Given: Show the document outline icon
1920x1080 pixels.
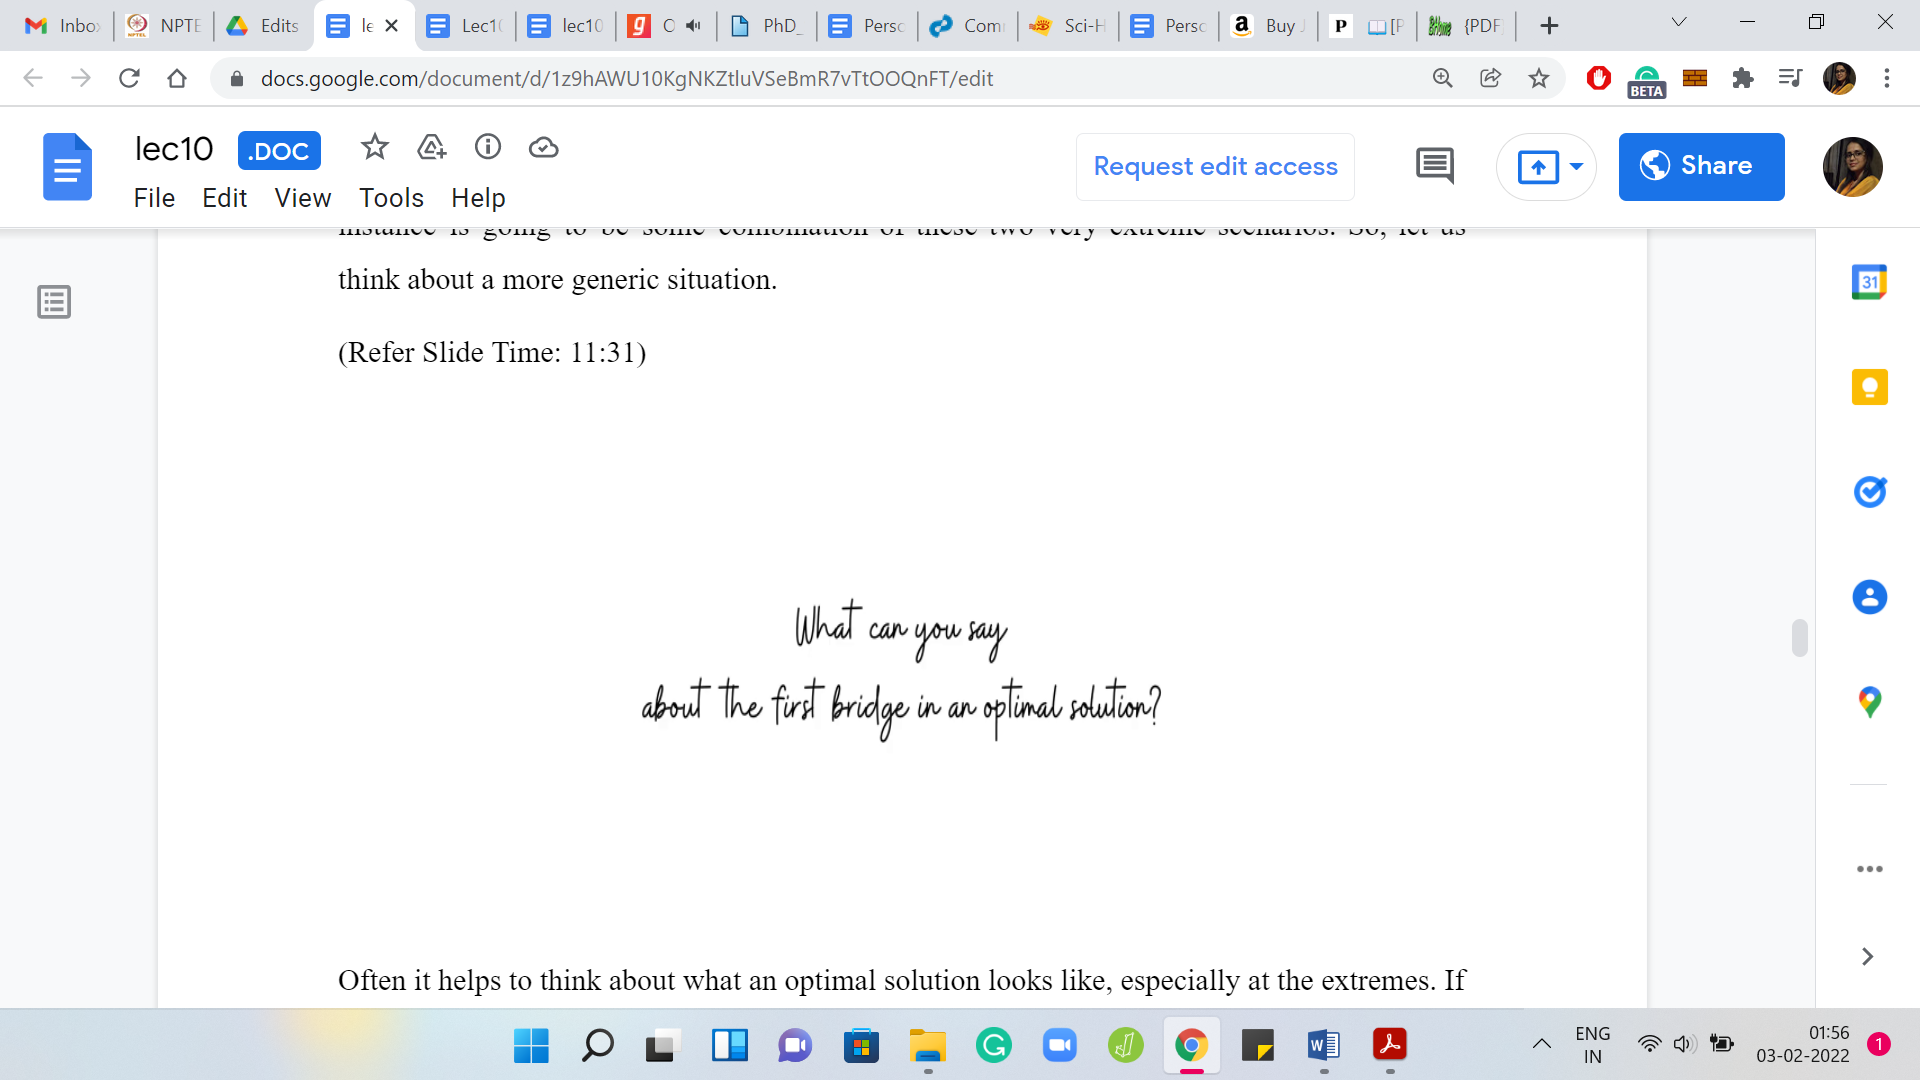Looking at the screenshot, I should click(54, 301).
